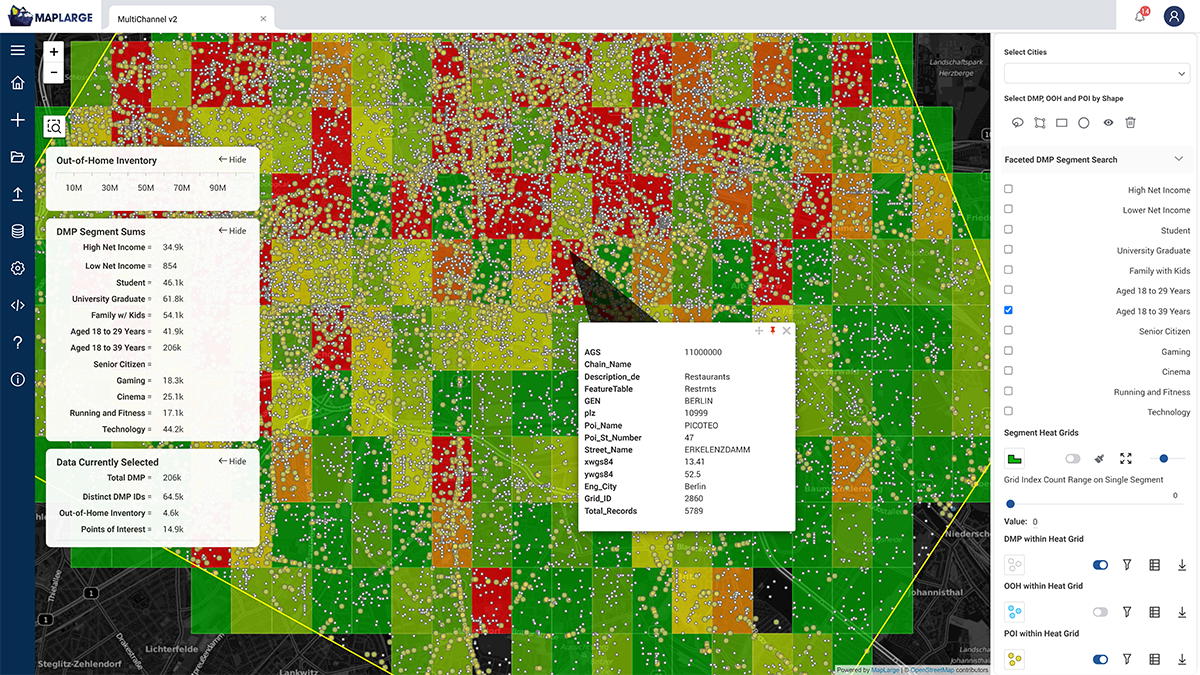
Task: Toggle shape visibility with the eye icon
Action: click(x=1108, y=122)
